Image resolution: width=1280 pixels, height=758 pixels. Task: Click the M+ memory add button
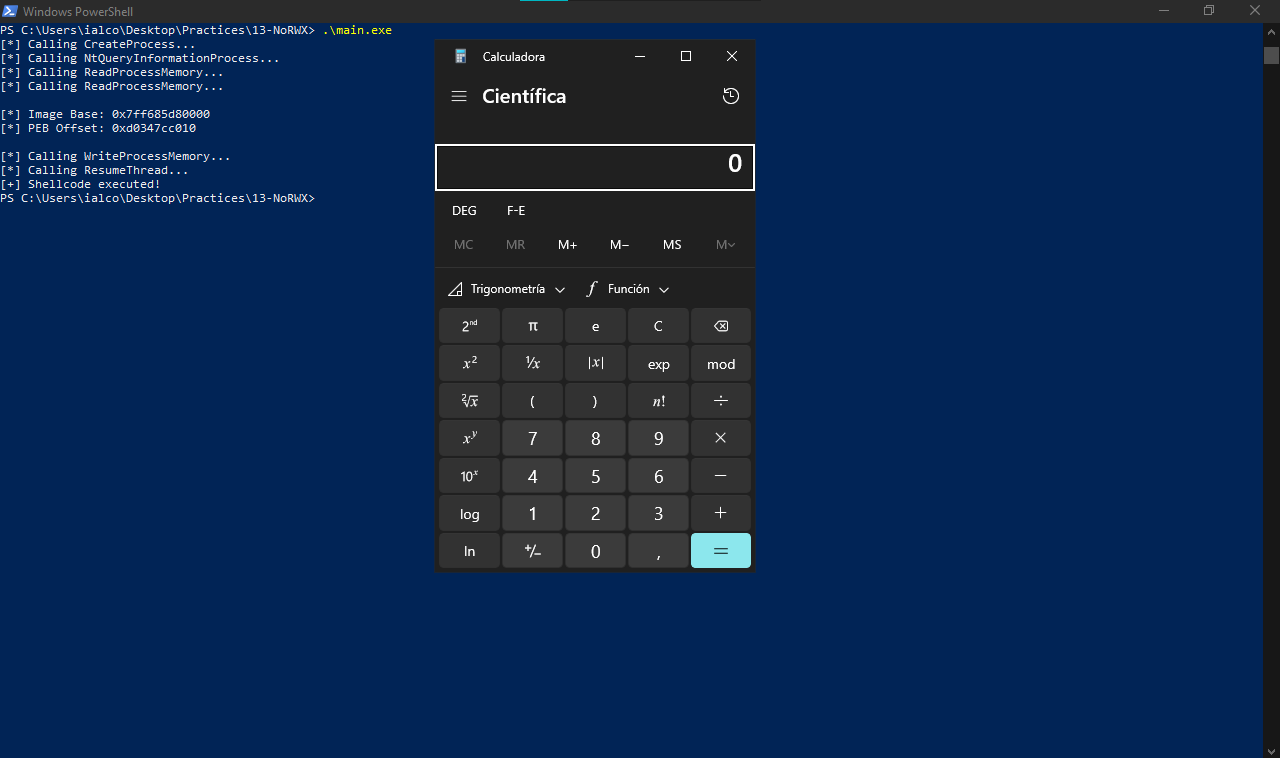(568, 245)
